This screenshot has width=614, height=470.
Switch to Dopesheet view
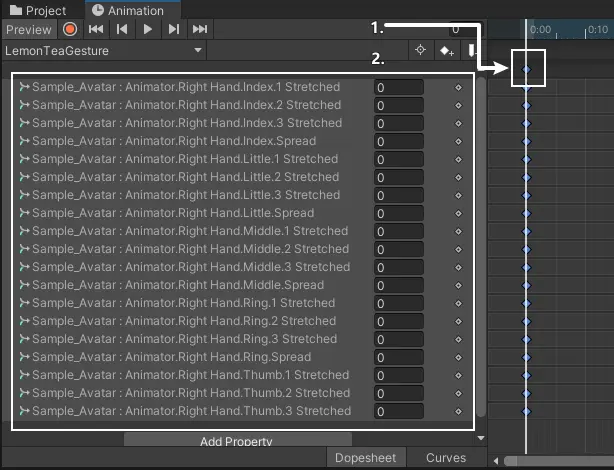[x=365, y=458]
